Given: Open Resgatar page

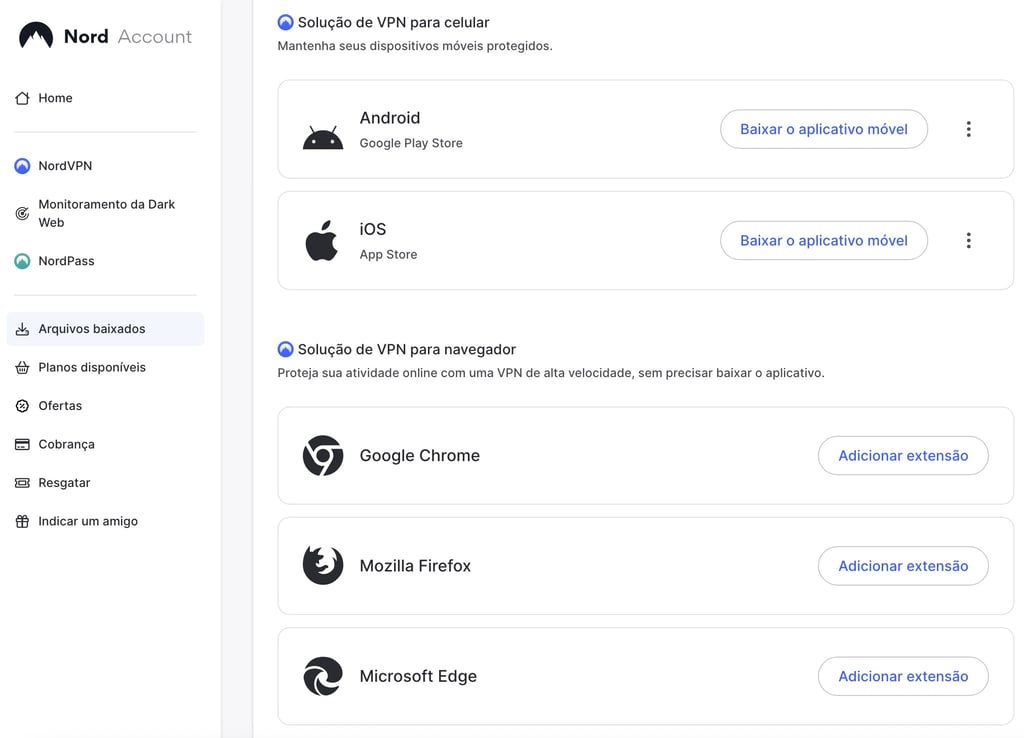Looking at the screenshot, I should click(x=105, y=483).
